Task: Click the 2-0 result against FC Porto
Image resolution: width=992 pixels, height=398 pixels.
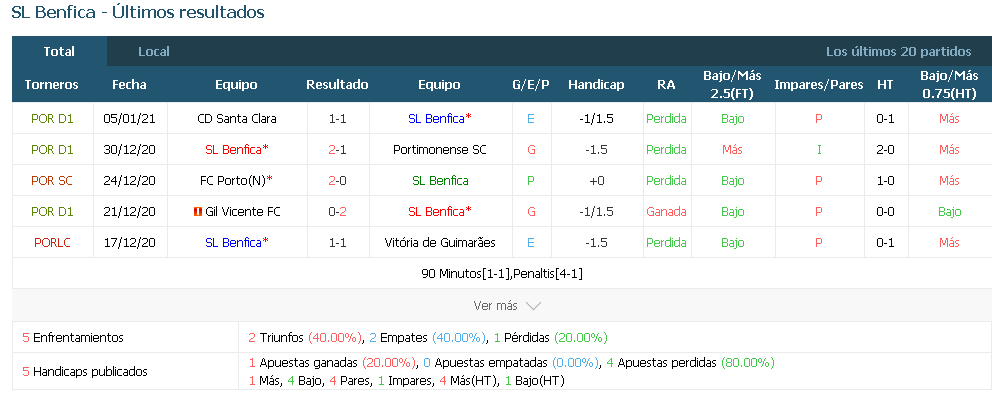Action: pos(337,180)
